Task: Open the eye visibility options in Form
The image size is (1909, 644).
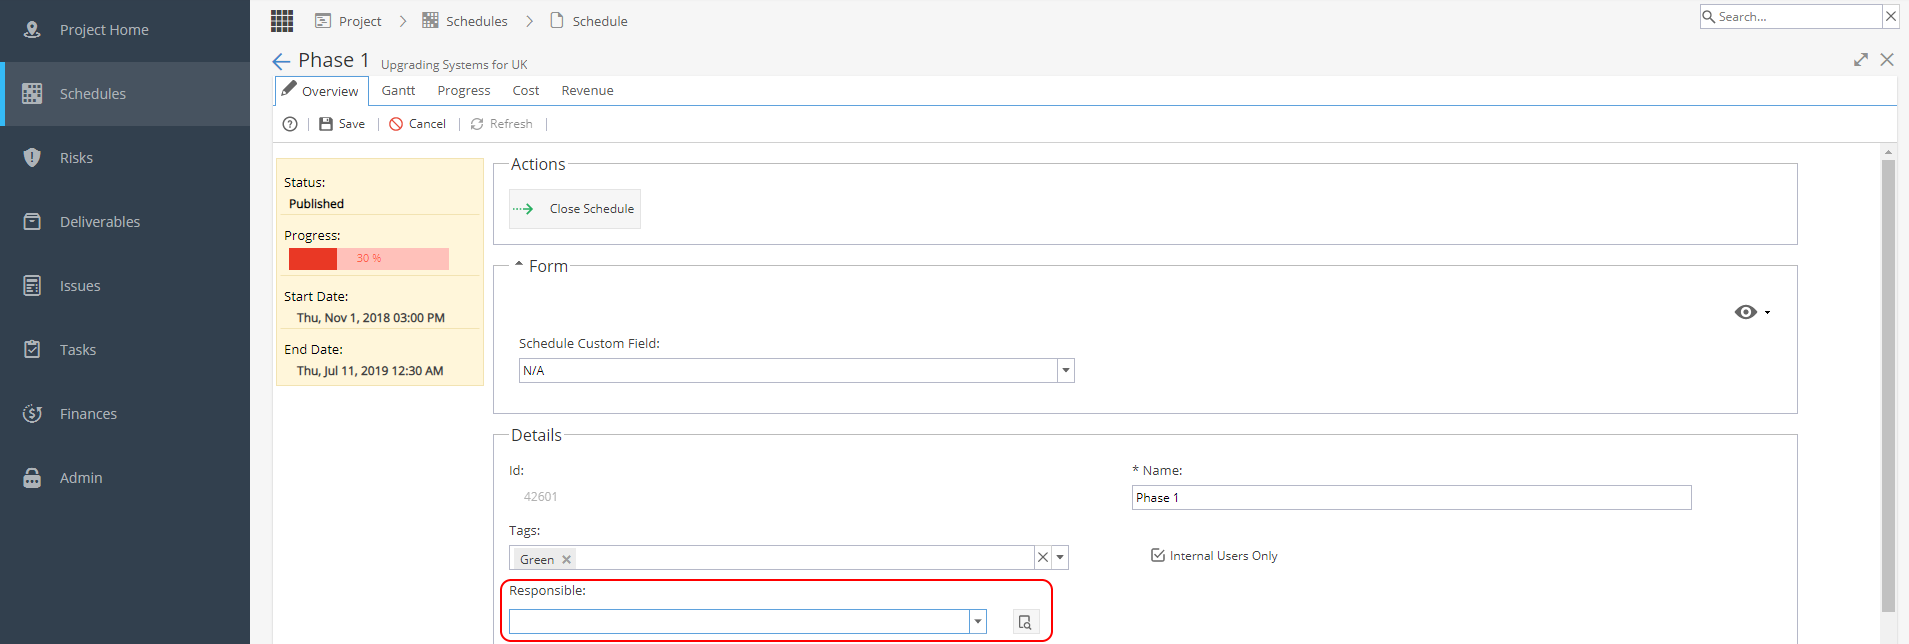Action: coord(1752,312)
